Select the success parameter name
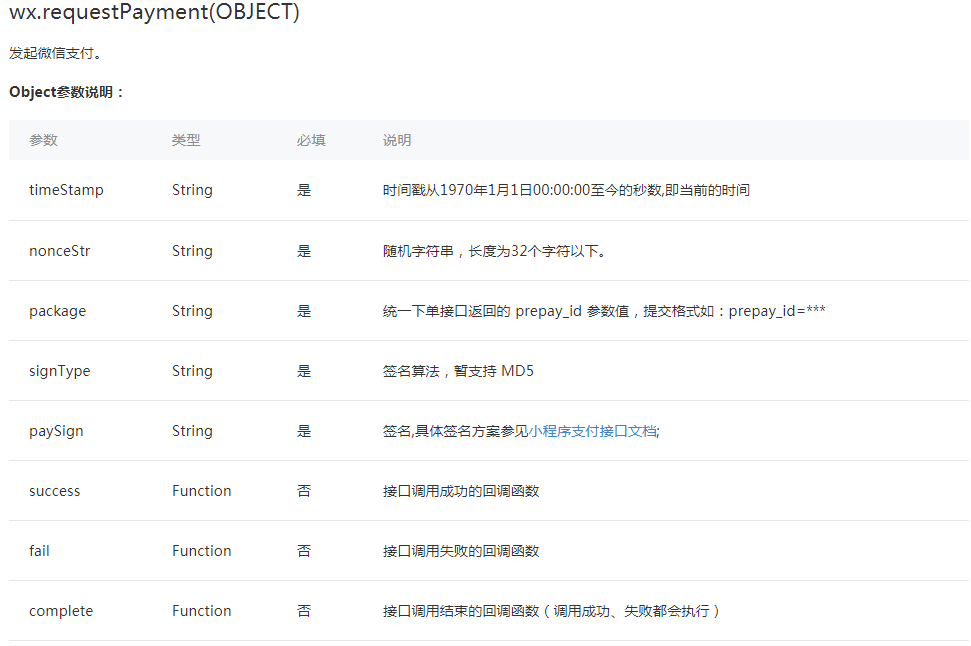The image size is (971, 646). tap(54, 491)
